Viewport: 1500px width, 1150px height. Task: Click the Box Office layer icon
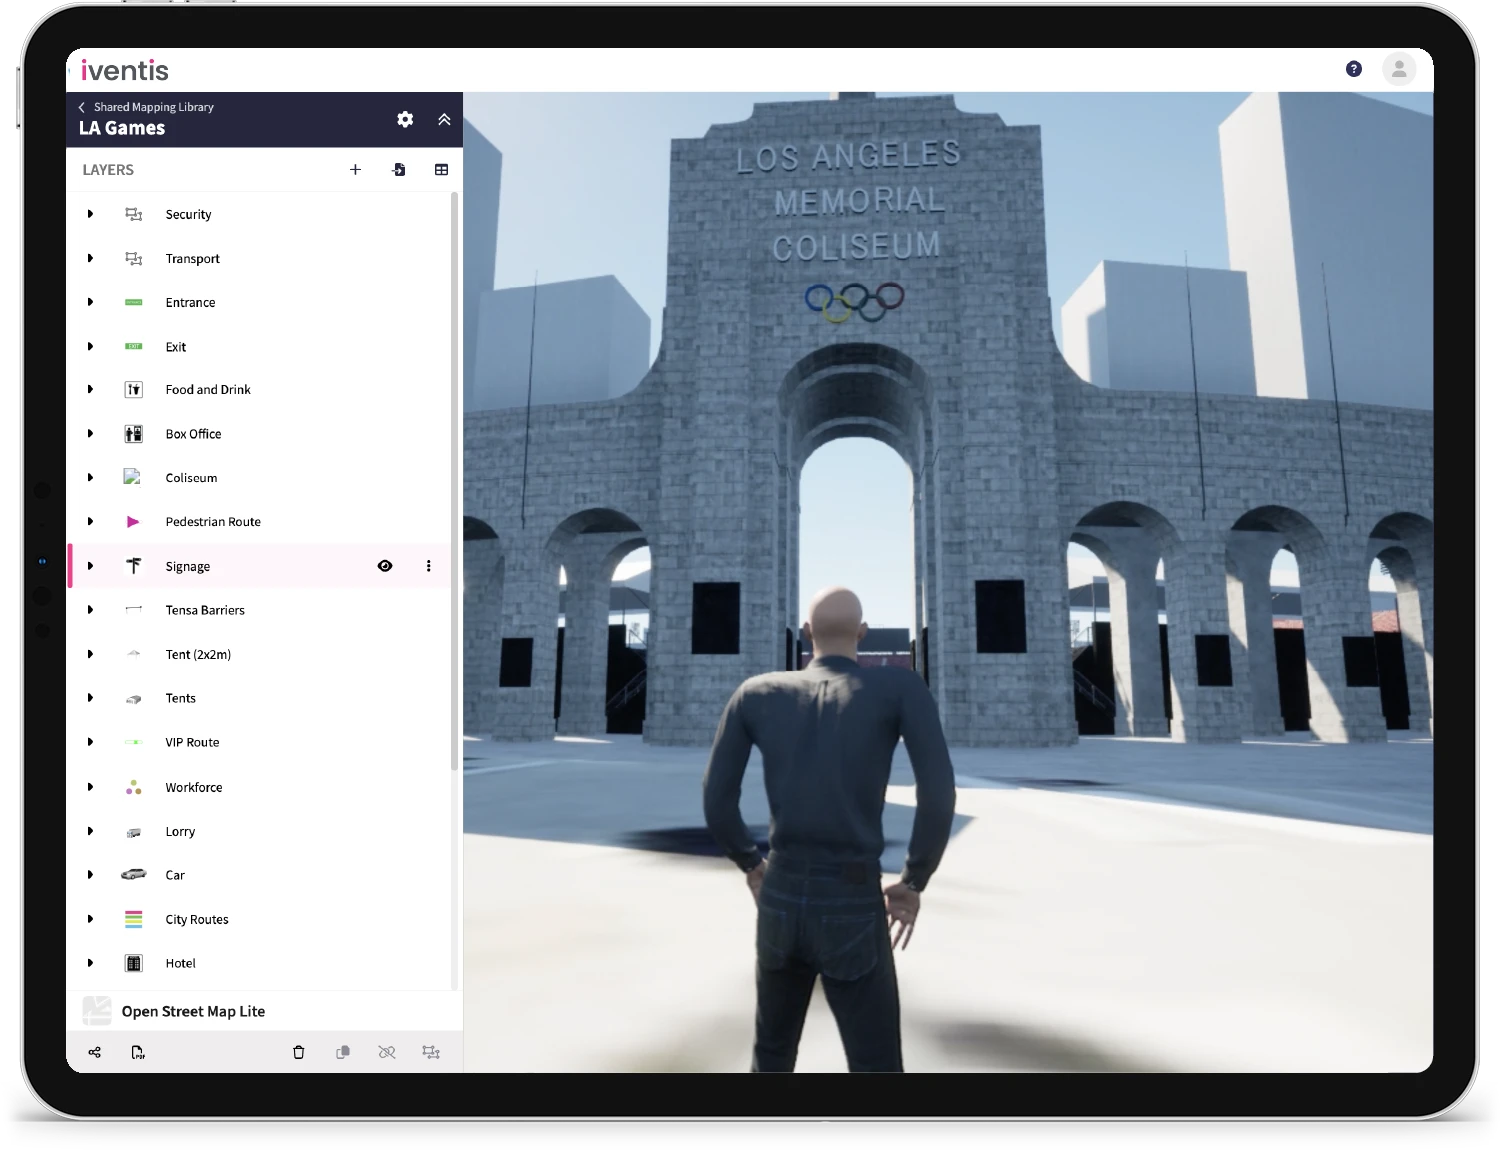click(133, 434)
